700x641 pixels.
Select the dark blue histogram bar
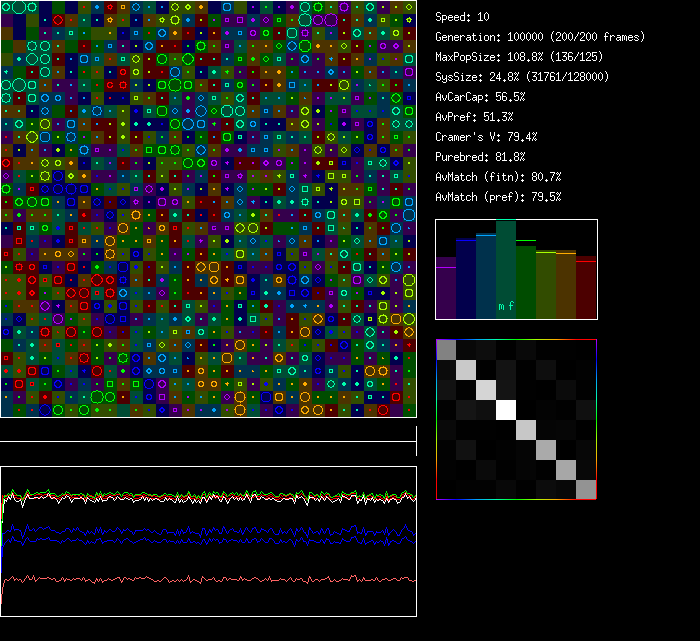coord(466,280)
